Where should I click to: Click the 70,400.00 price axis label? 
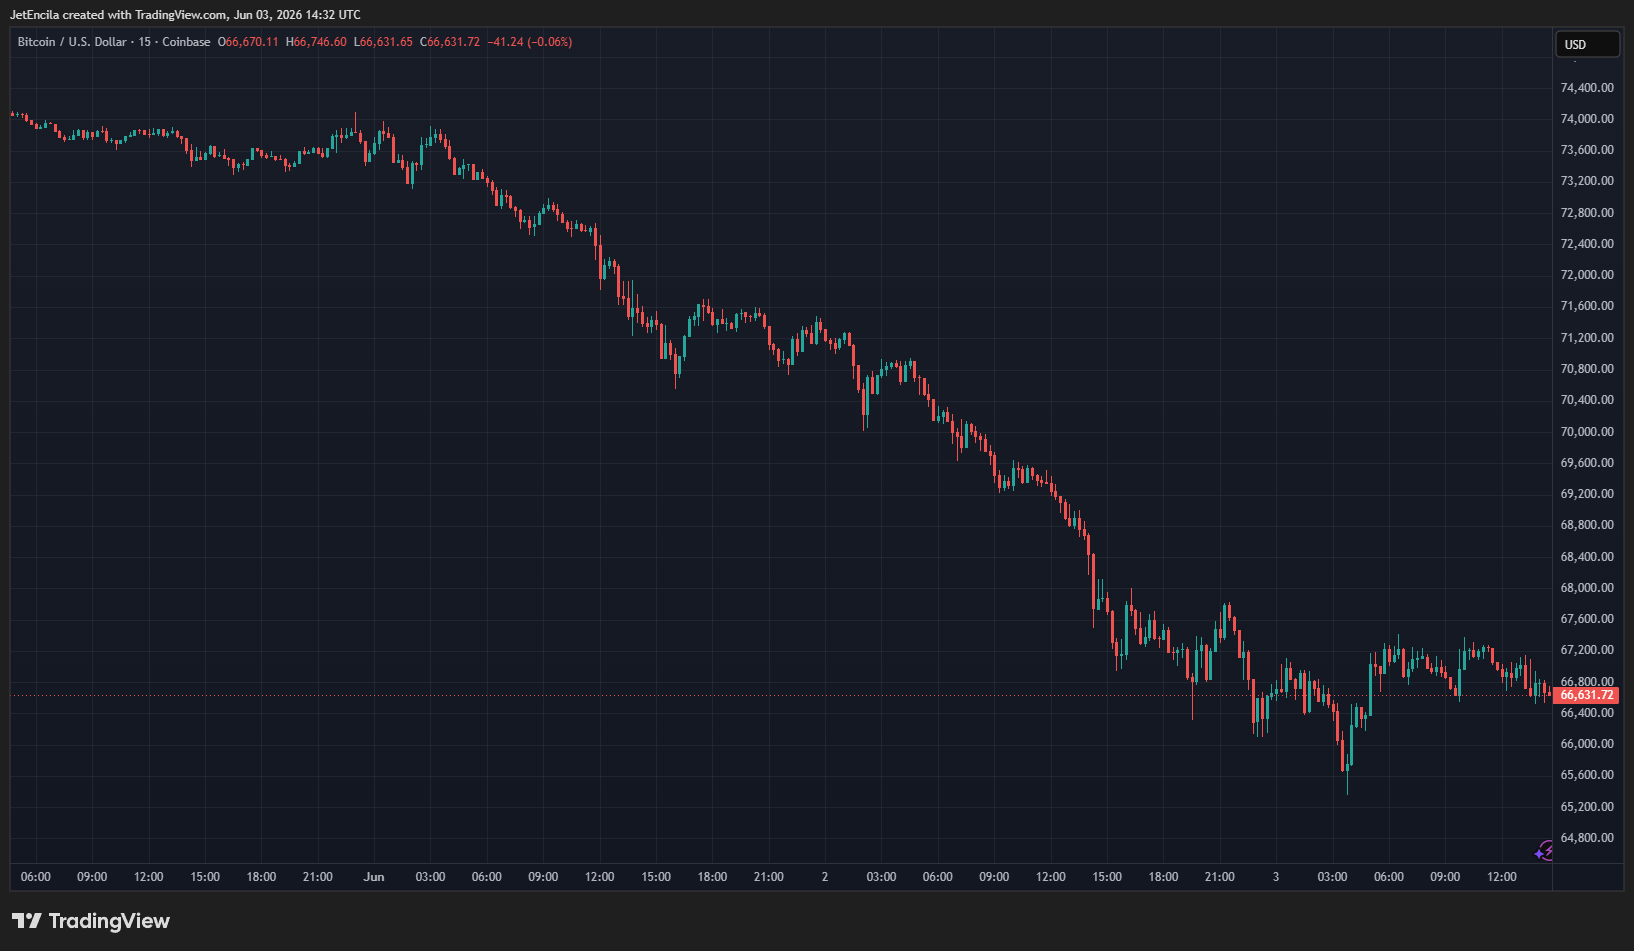pos(1587,400)
